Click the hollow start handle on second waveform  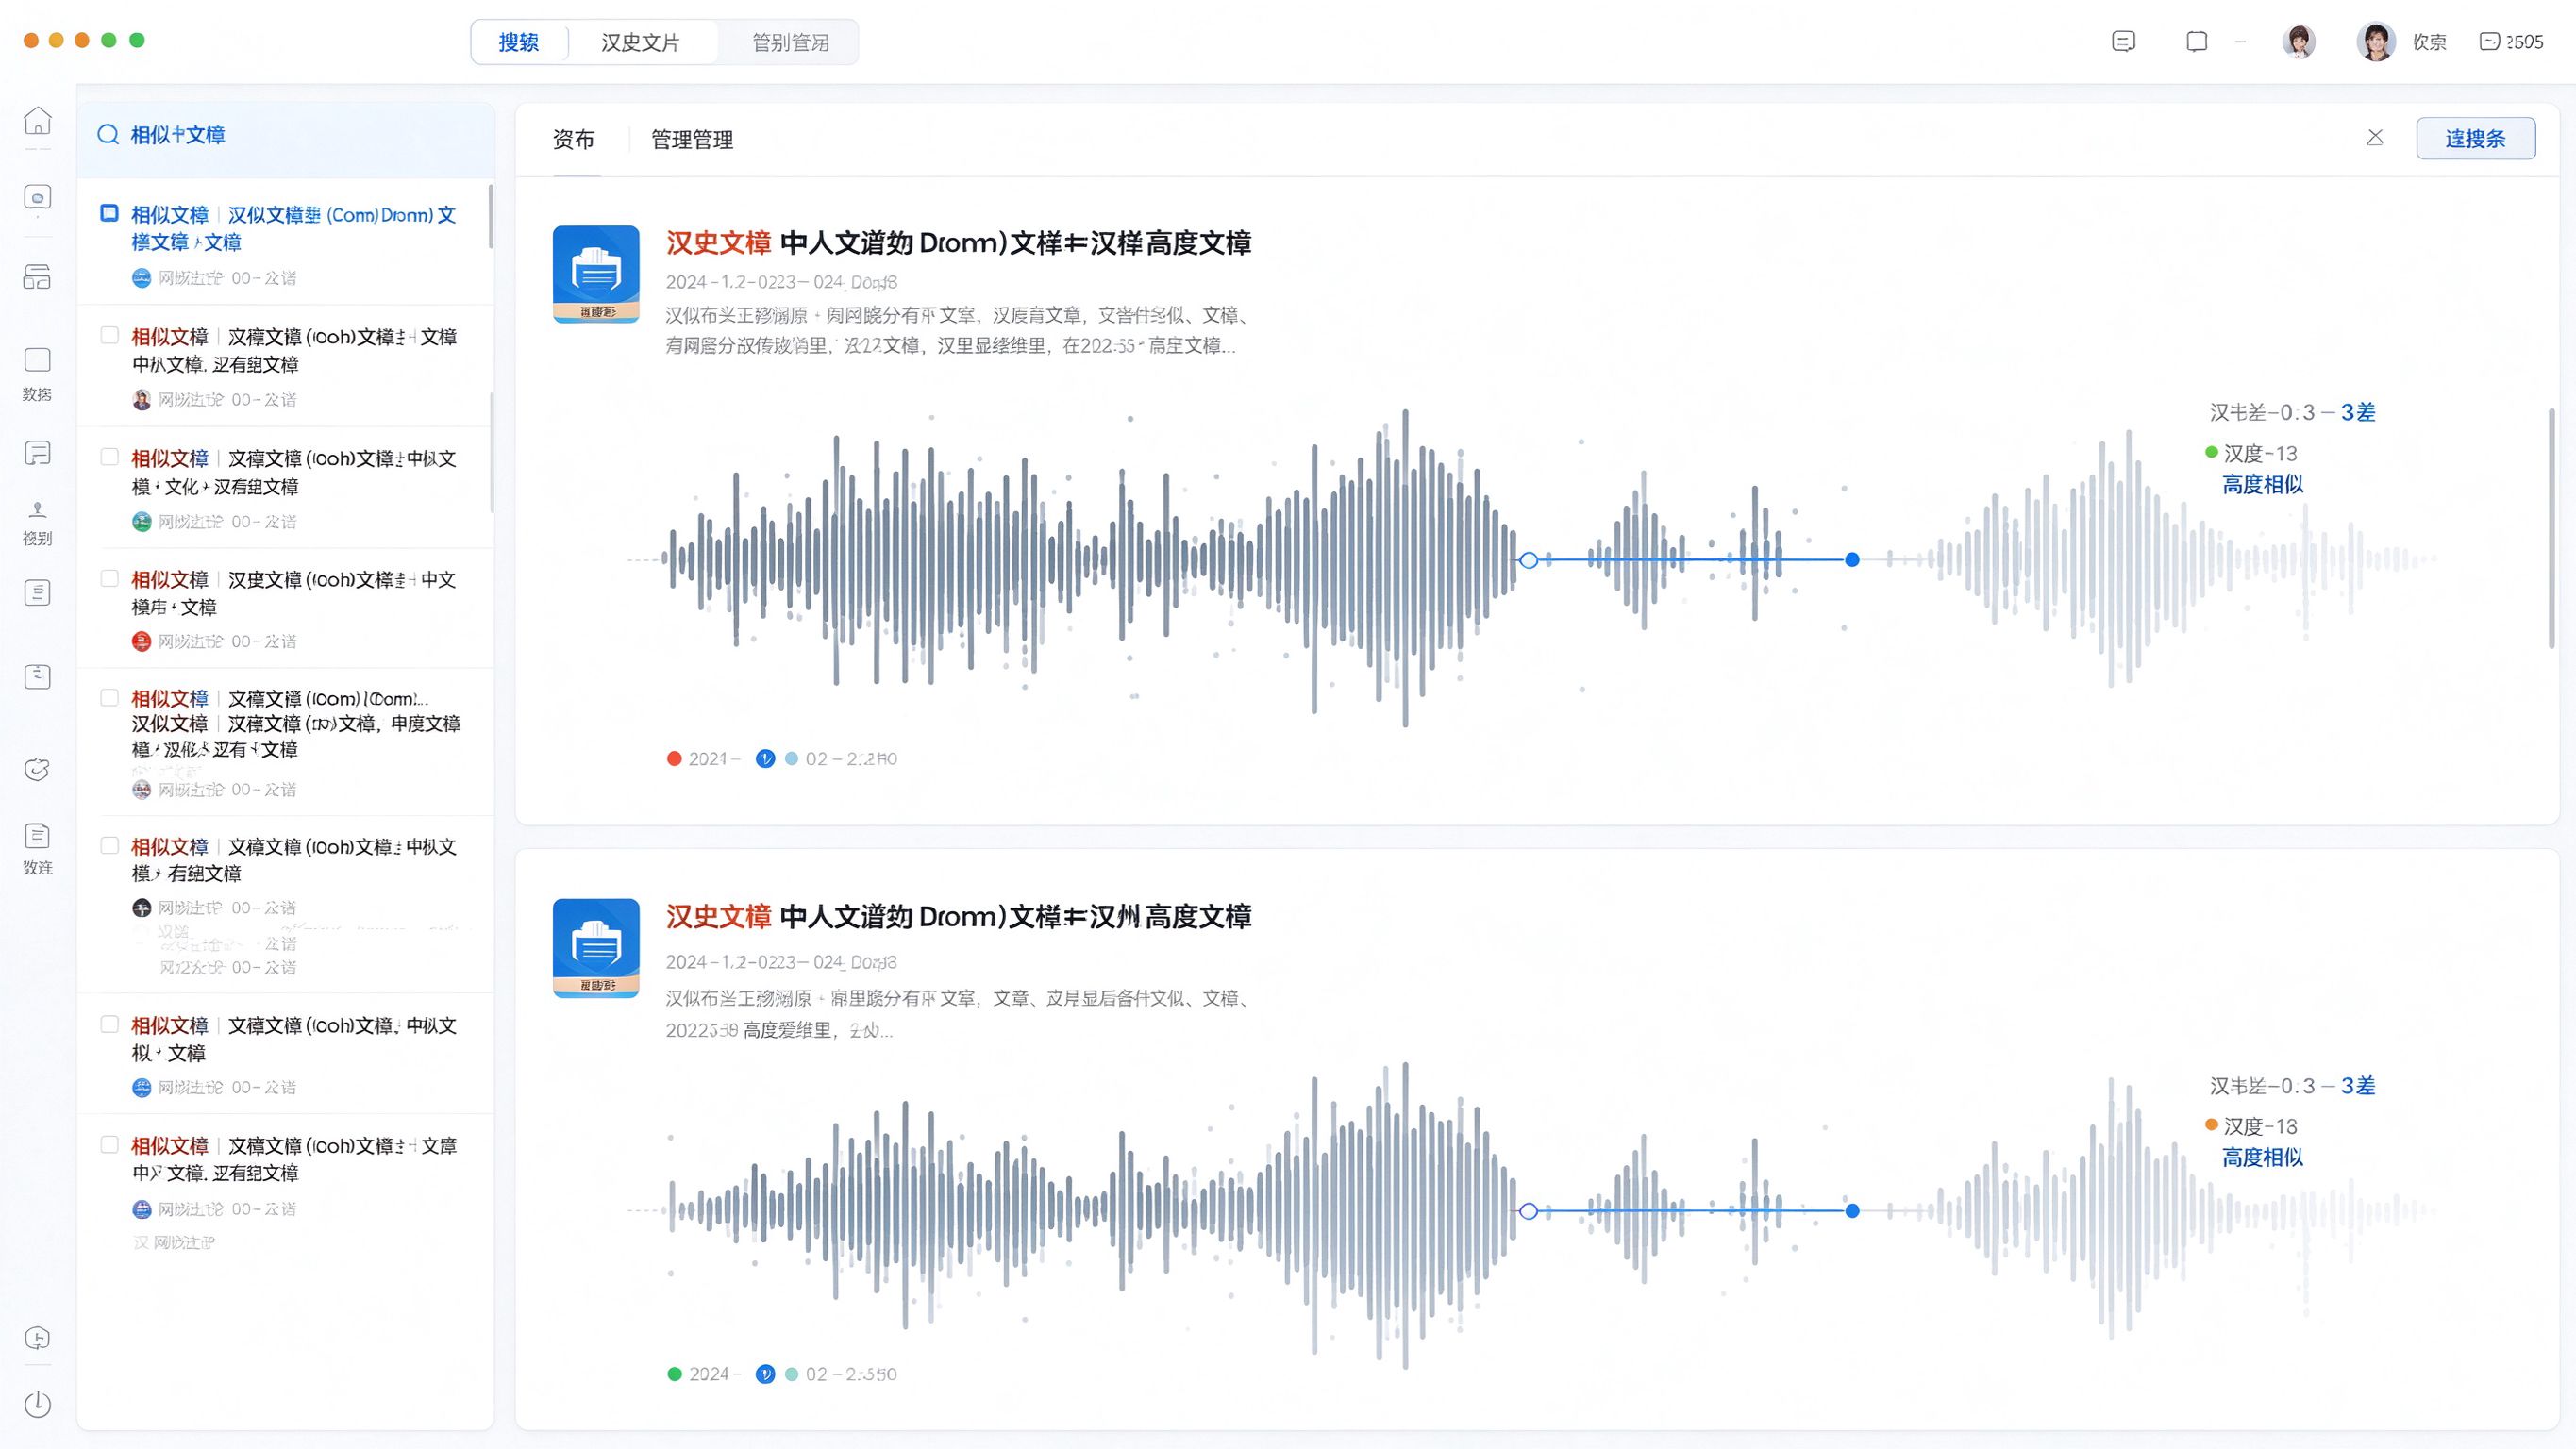(x=1528, y=1211)
